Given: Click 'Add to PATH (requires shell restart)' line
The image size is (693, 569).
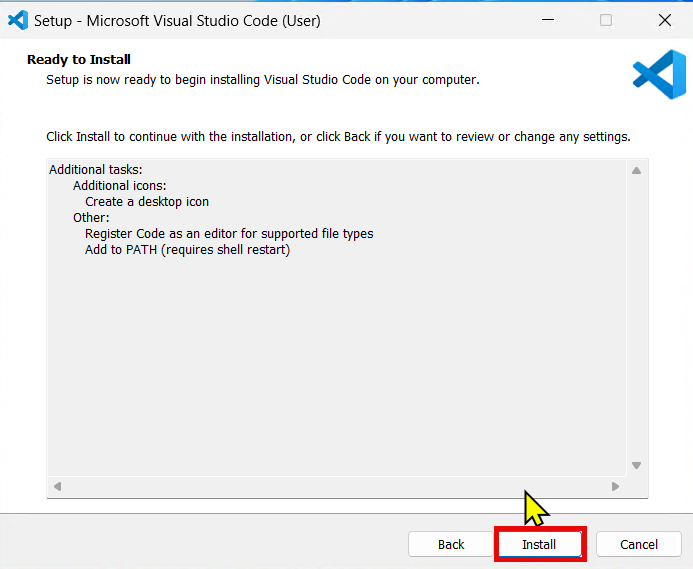Looking at the screenshot, I should coord(187,250).
